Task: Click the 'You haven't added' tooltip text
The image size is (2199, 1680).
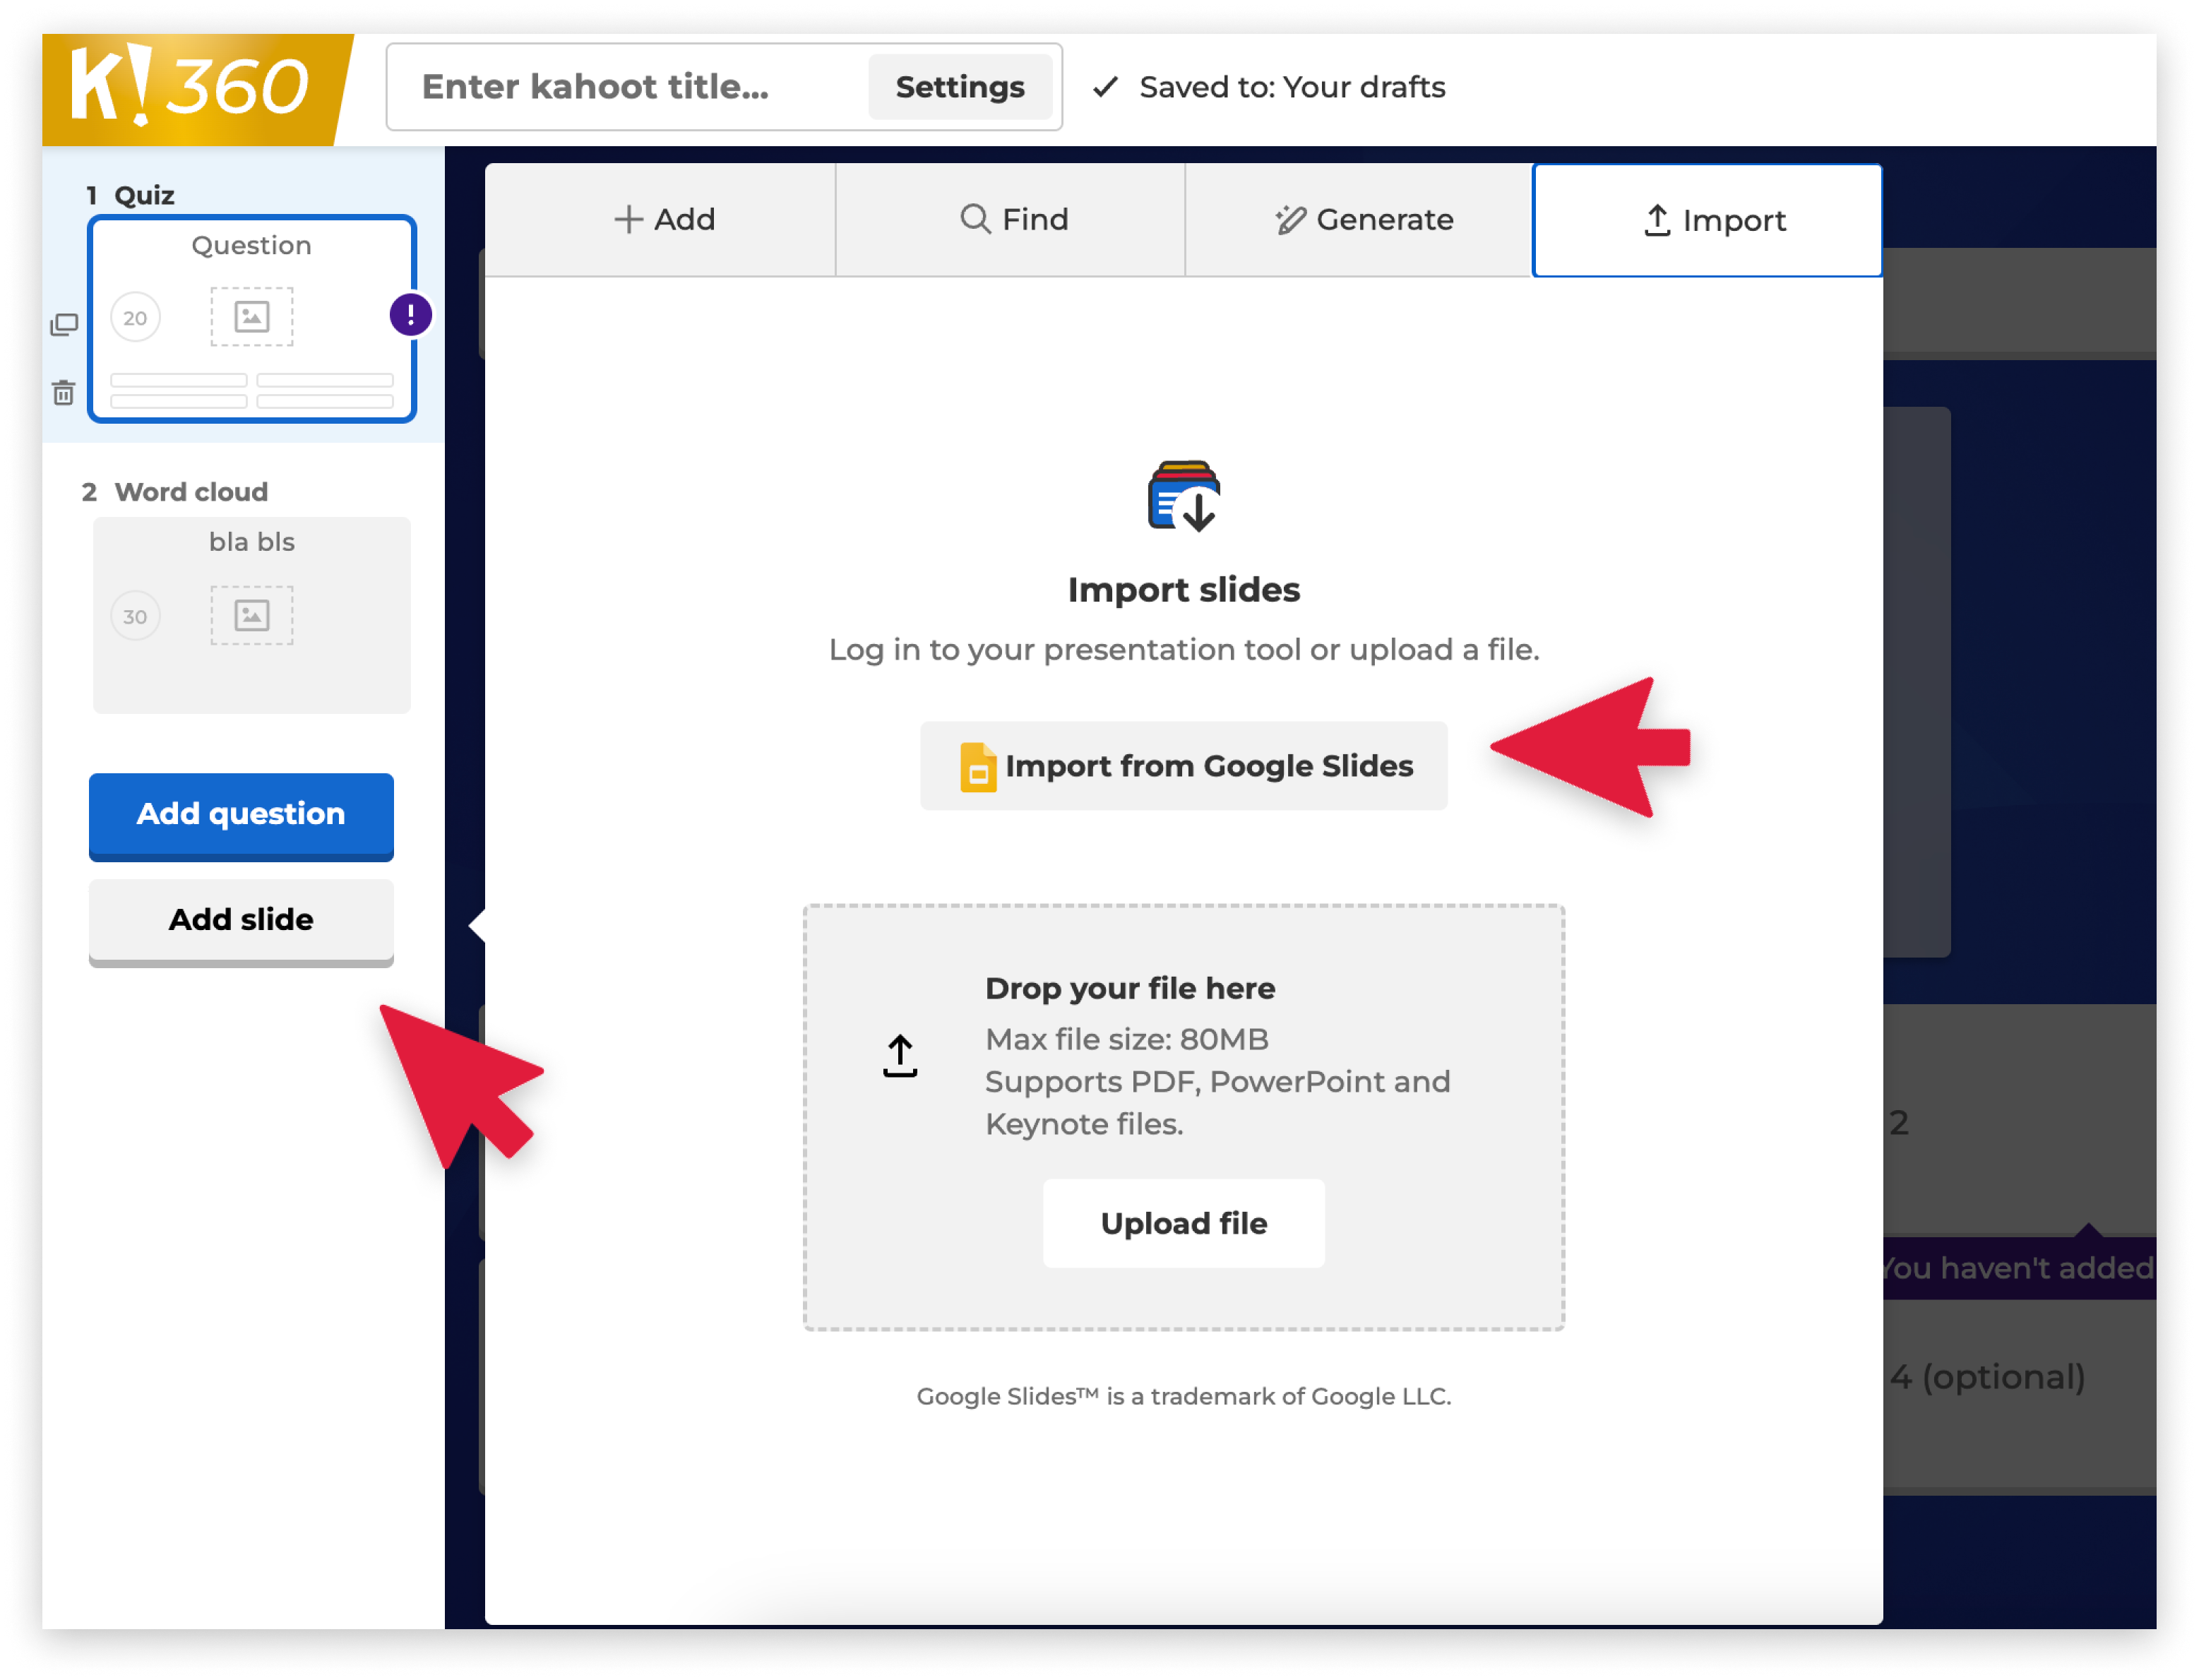Action: point(2019,1268)
